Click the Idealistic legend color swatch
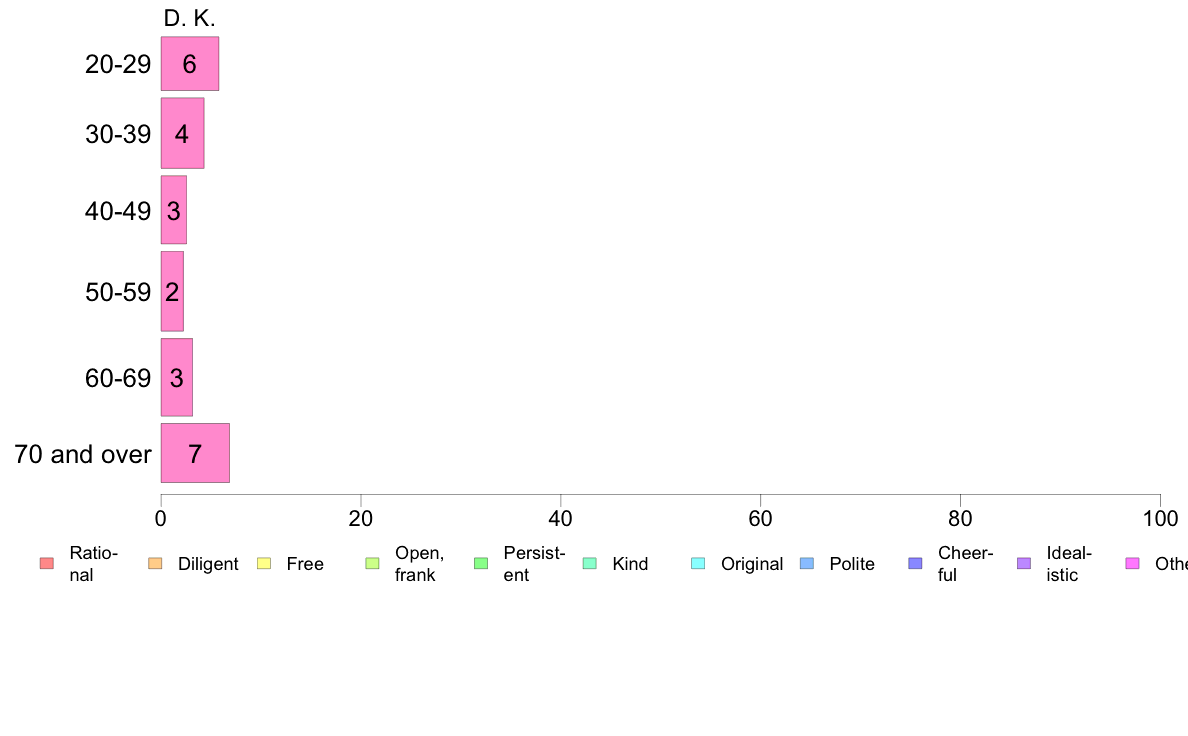 [1024, 563]
